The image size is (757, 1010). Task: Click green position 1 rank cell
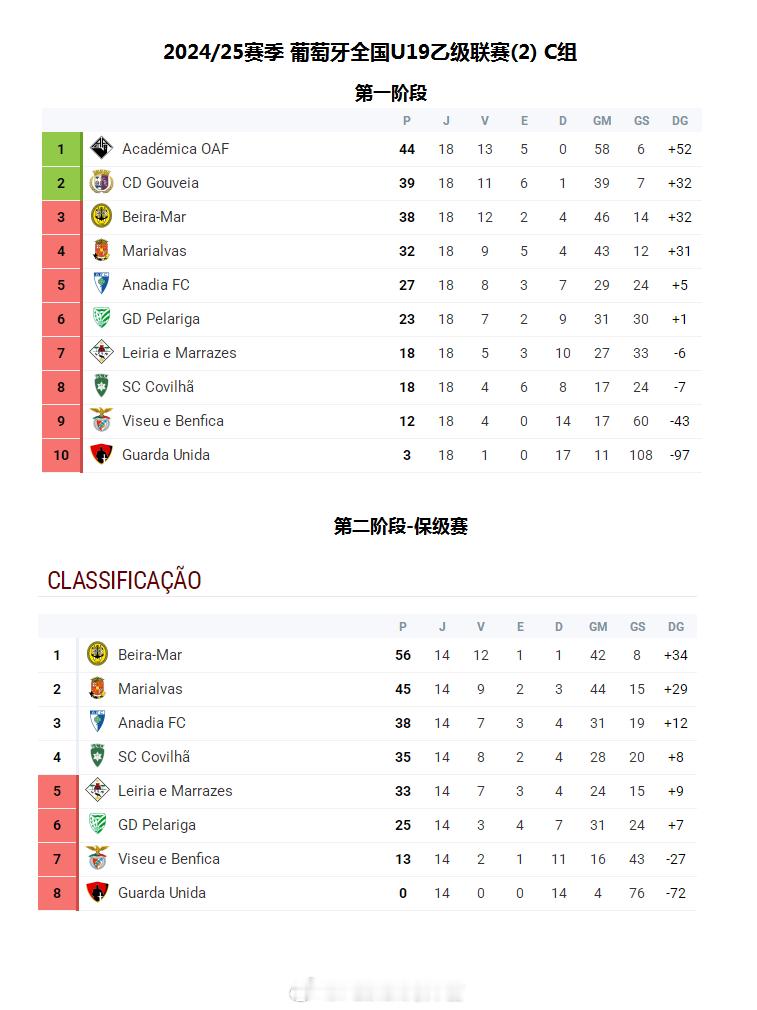(x=61, y=149)
